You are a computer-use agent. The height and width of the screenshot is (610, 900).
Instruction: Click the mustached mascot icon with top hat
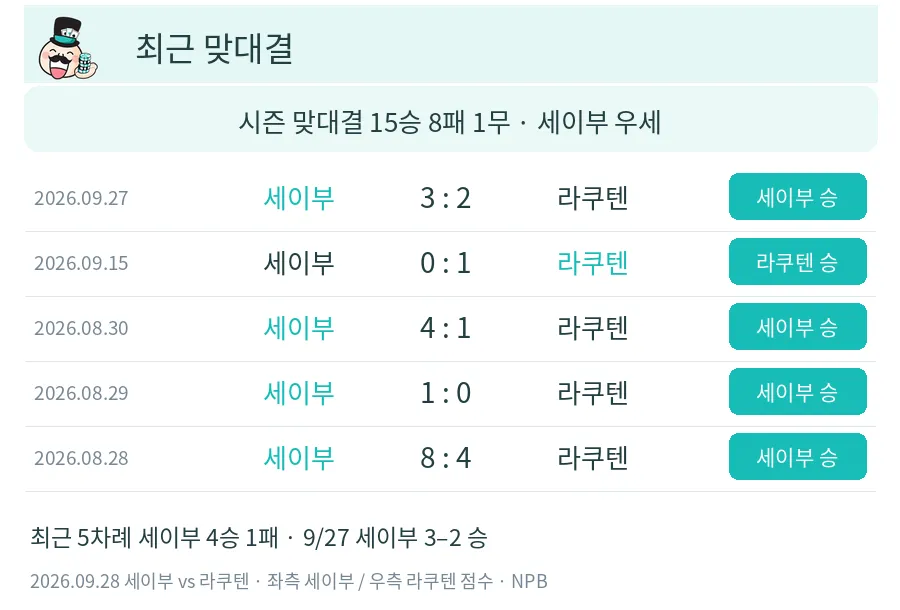click(x=68, y=48)
